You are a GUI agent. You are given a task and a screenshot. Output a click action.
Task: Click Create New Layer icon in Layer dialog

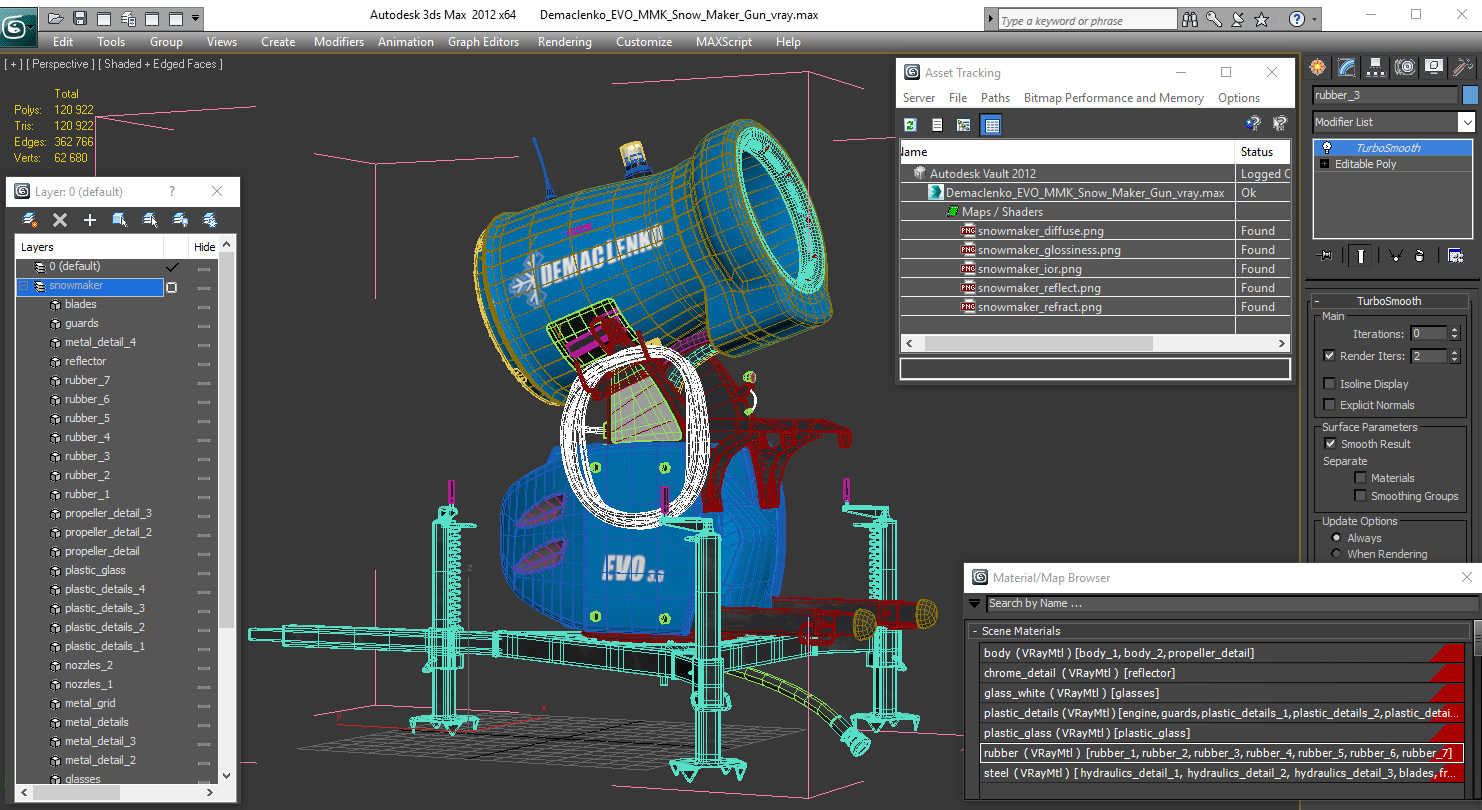click(30, 220)
